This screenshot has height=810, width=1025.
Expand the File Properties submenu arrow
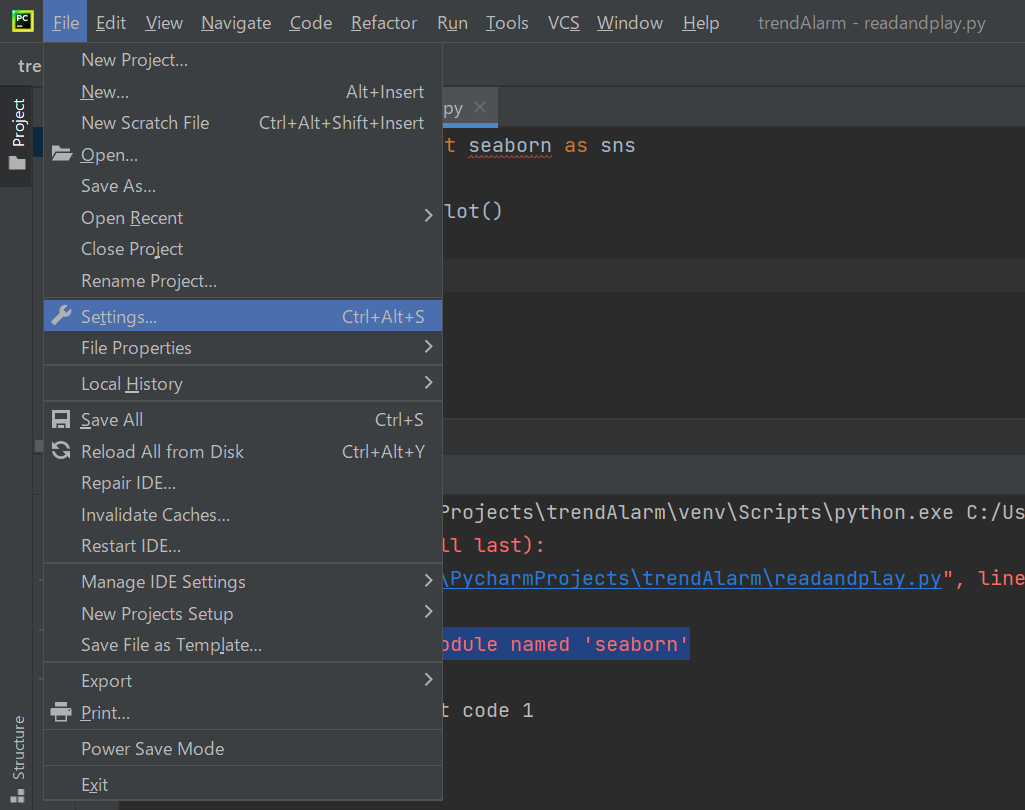[428, 346]
